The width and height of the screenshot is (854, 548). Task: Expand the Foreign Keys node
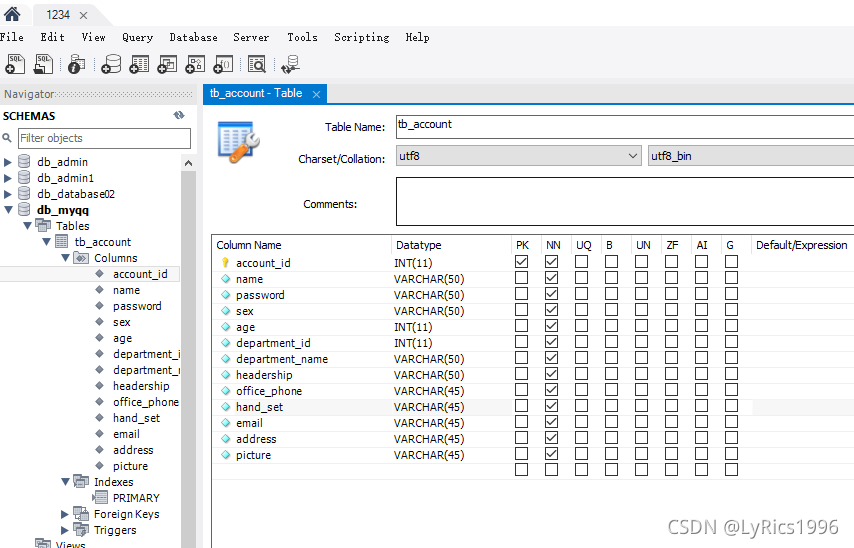coord(65,514)
